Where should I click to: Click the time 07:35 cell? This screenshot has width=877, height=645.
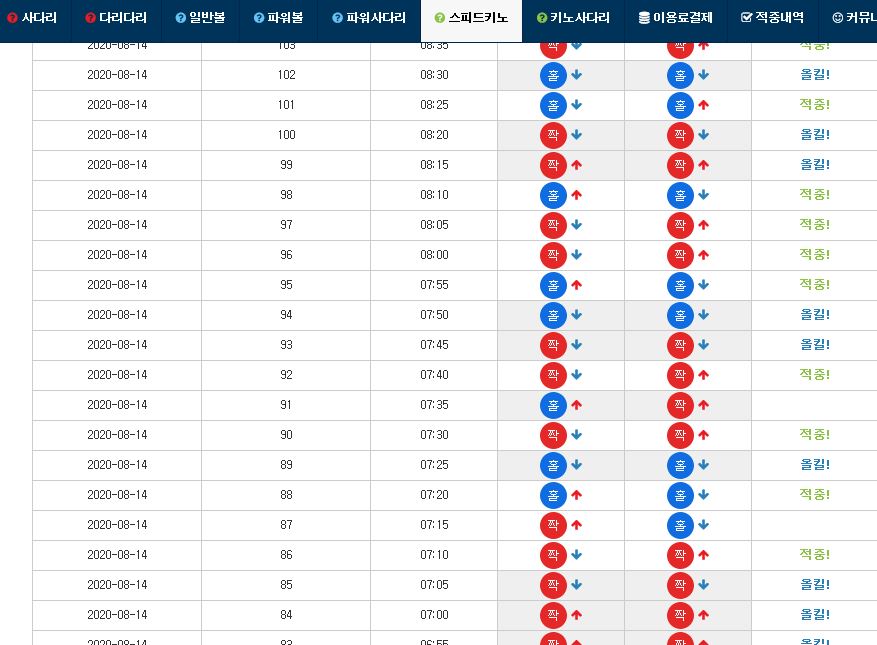tap(434, 405)
